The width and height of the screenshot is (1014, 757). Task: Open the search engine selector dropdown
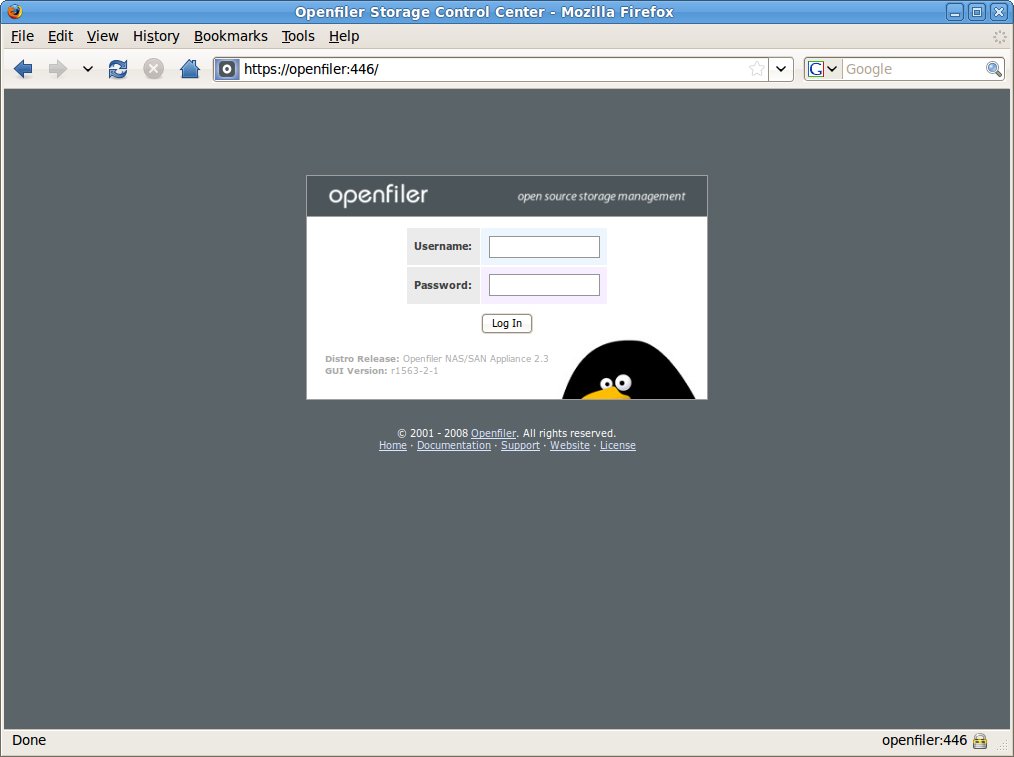pyautogui.click(x=824, y=69)
